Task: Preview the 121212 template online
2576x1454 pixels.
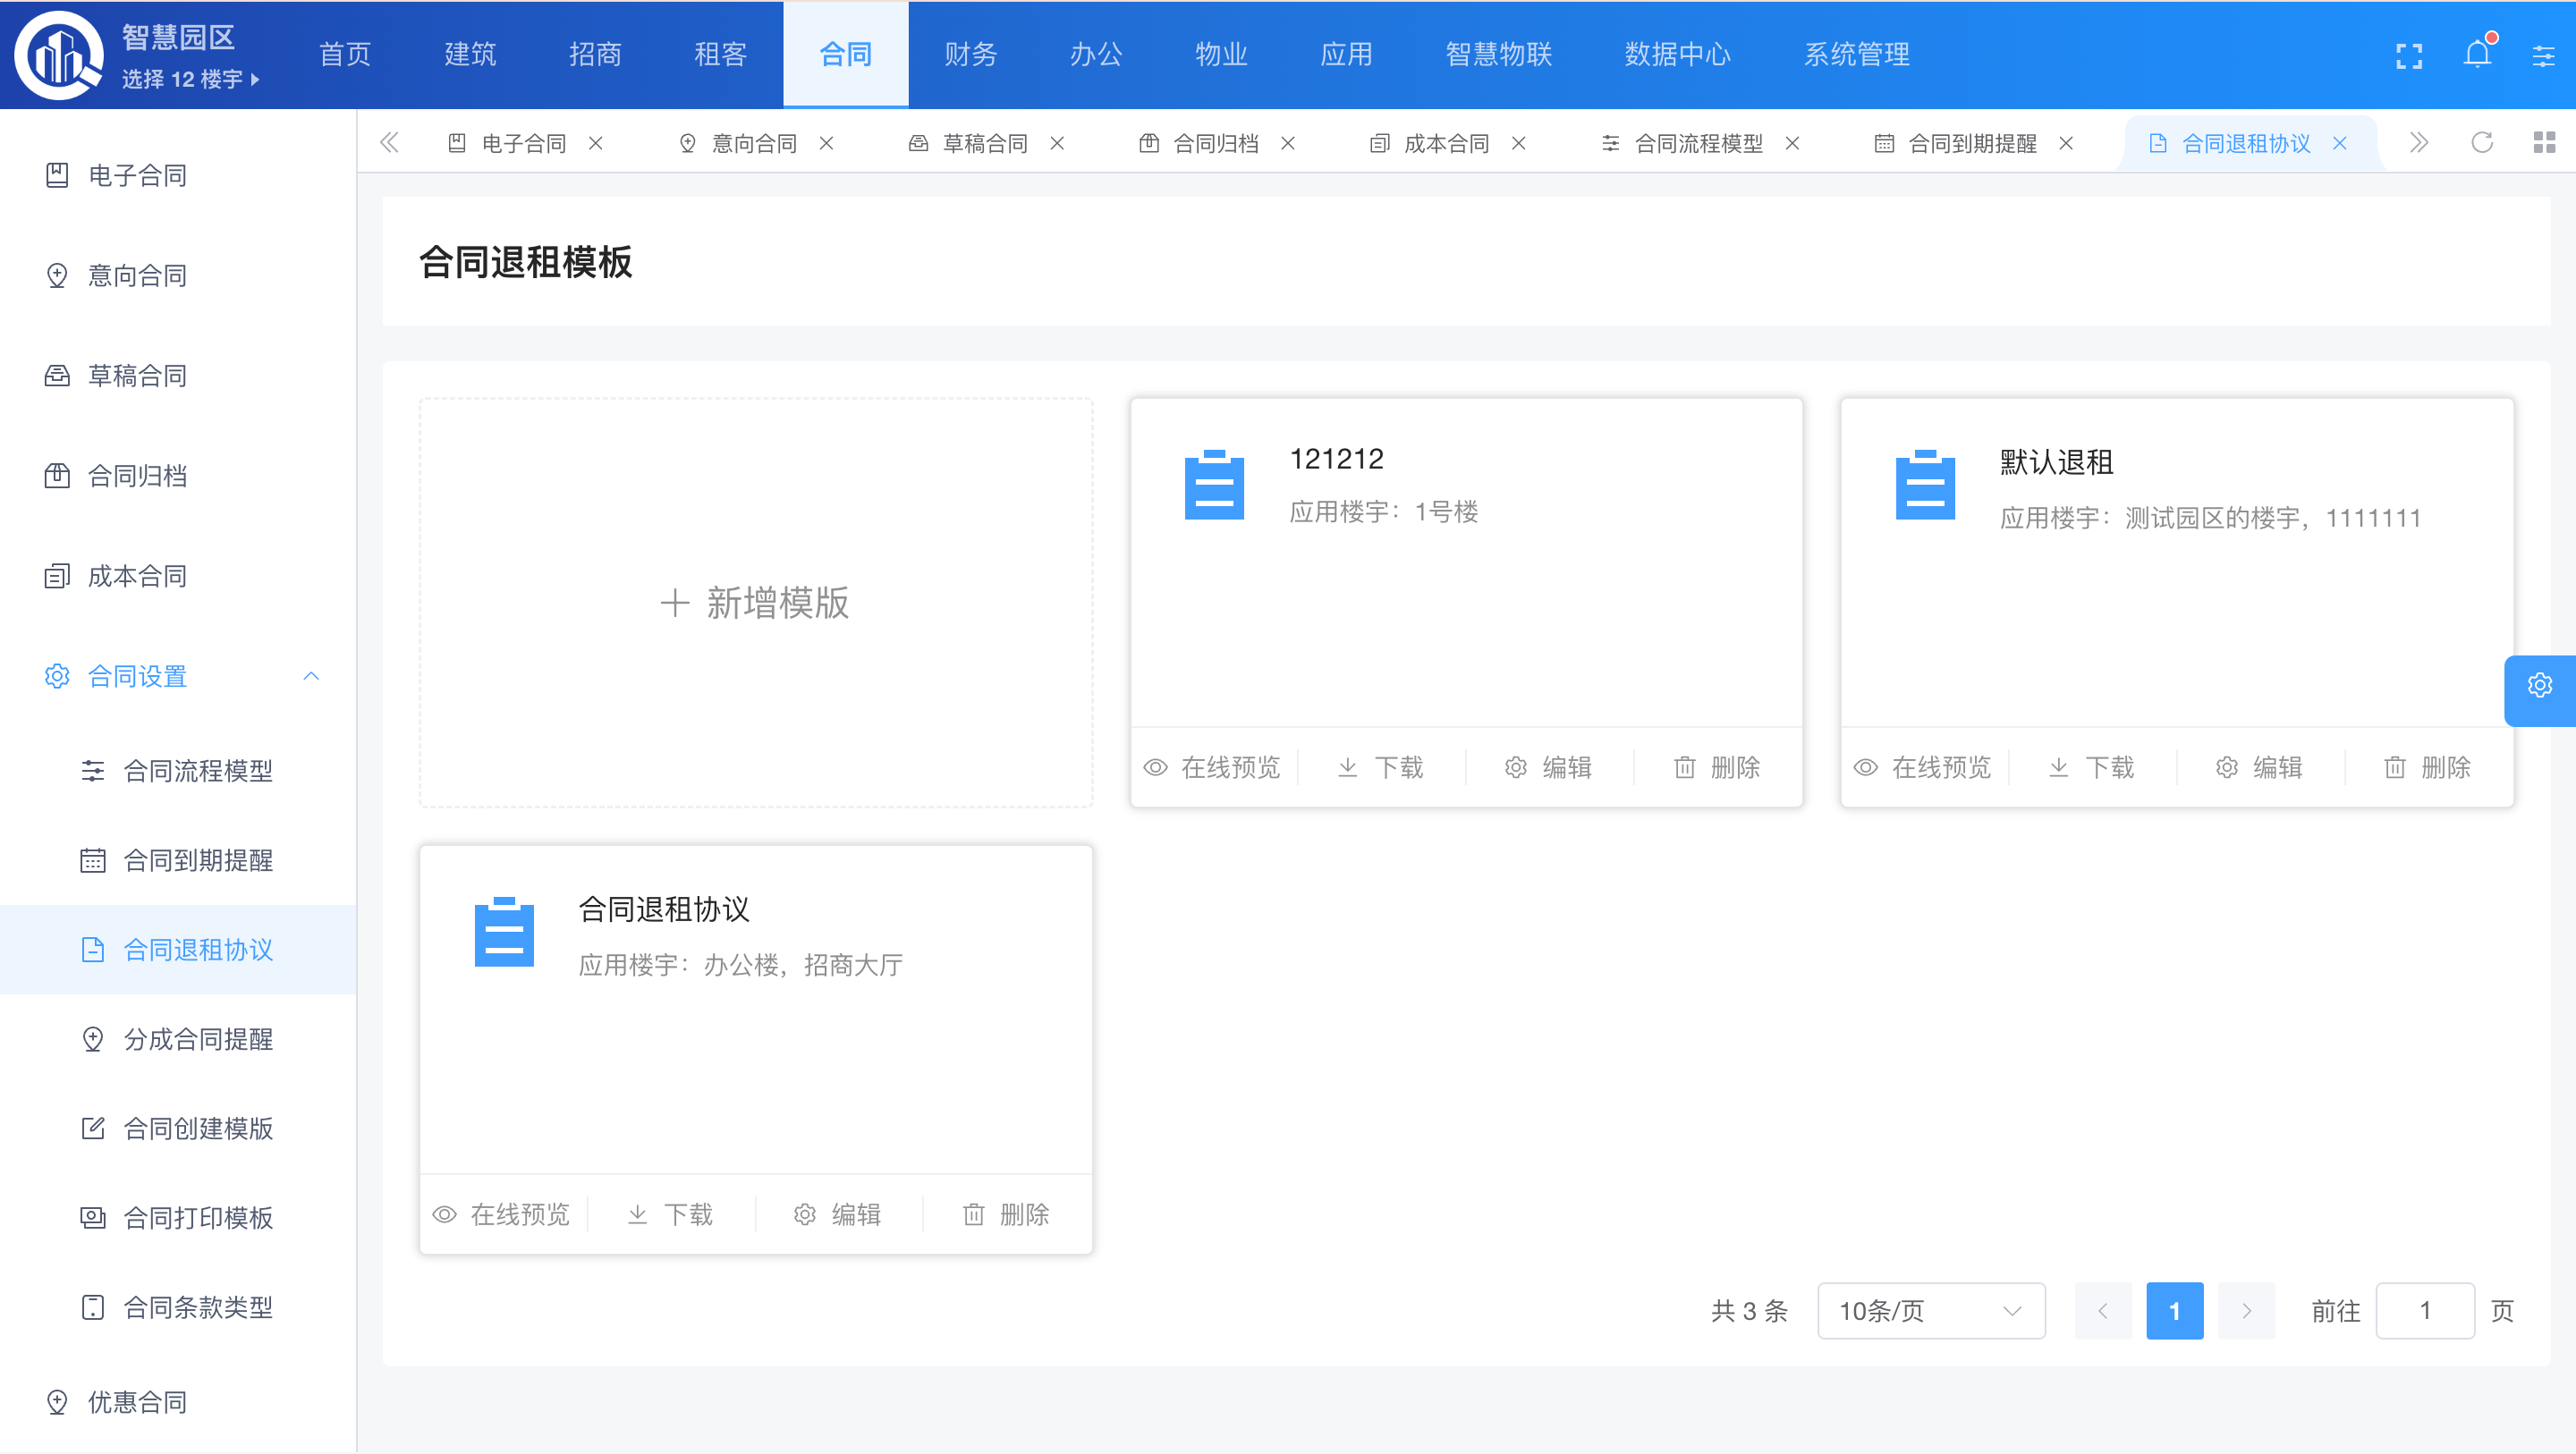Action: point(1212,767)
